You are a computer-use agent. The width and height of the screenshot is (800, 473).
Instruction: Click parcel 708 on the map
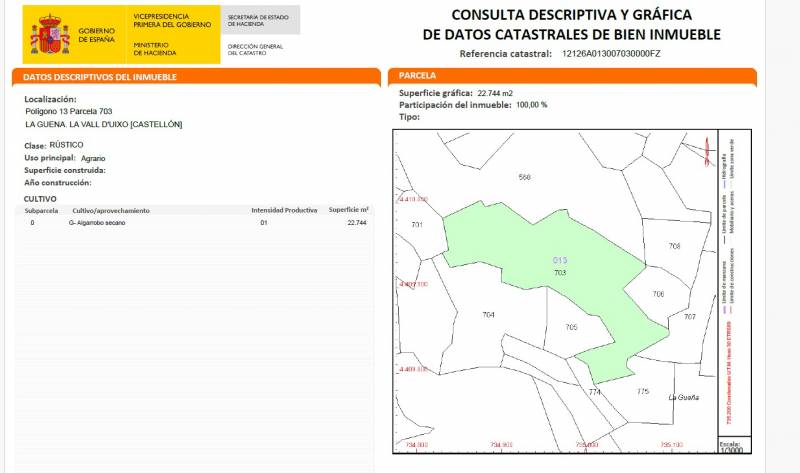click(674, 246)
